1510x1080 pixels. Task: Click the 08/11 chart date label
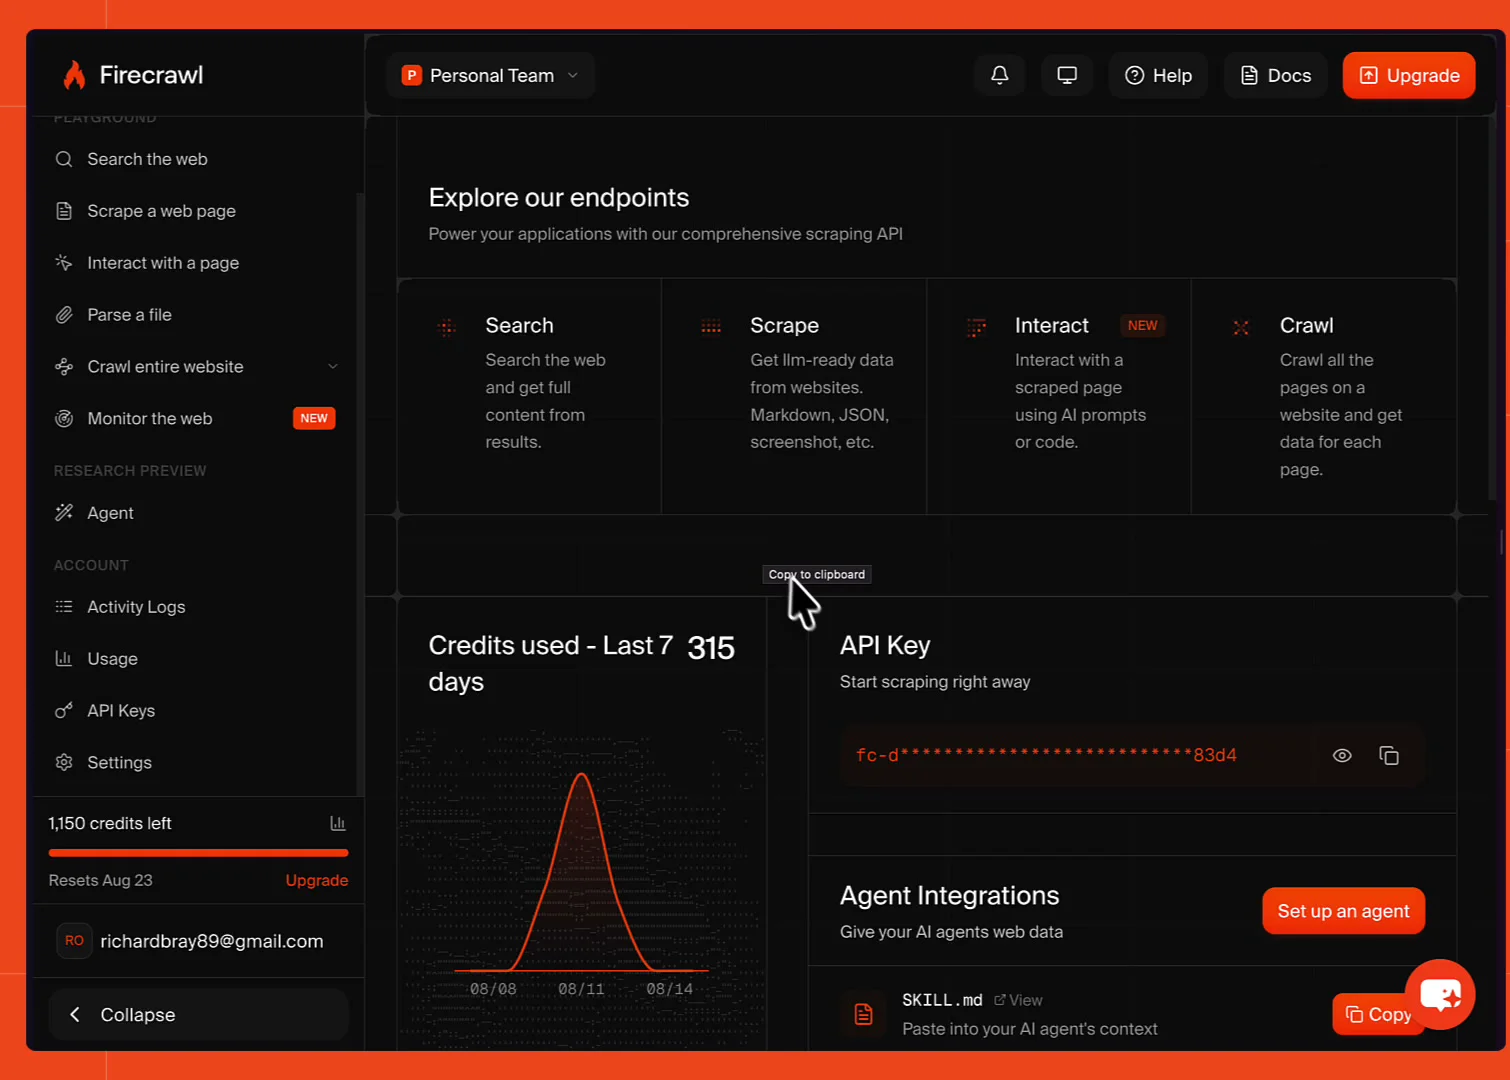tap(581, 989)
